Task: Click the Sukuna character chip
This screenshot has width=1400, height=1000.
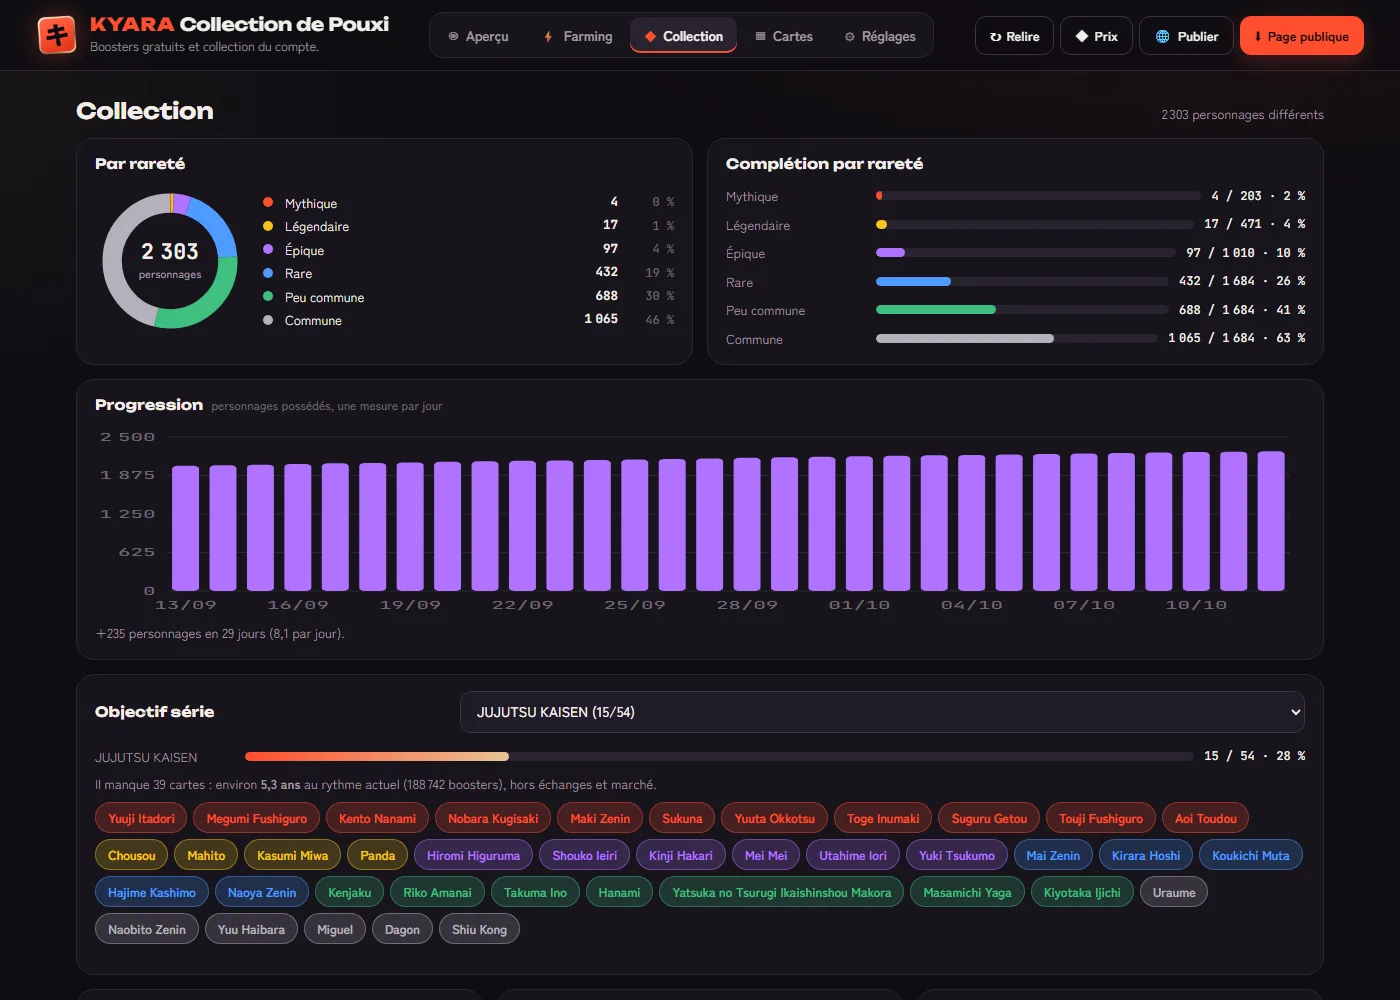Action: click(682, 819)
